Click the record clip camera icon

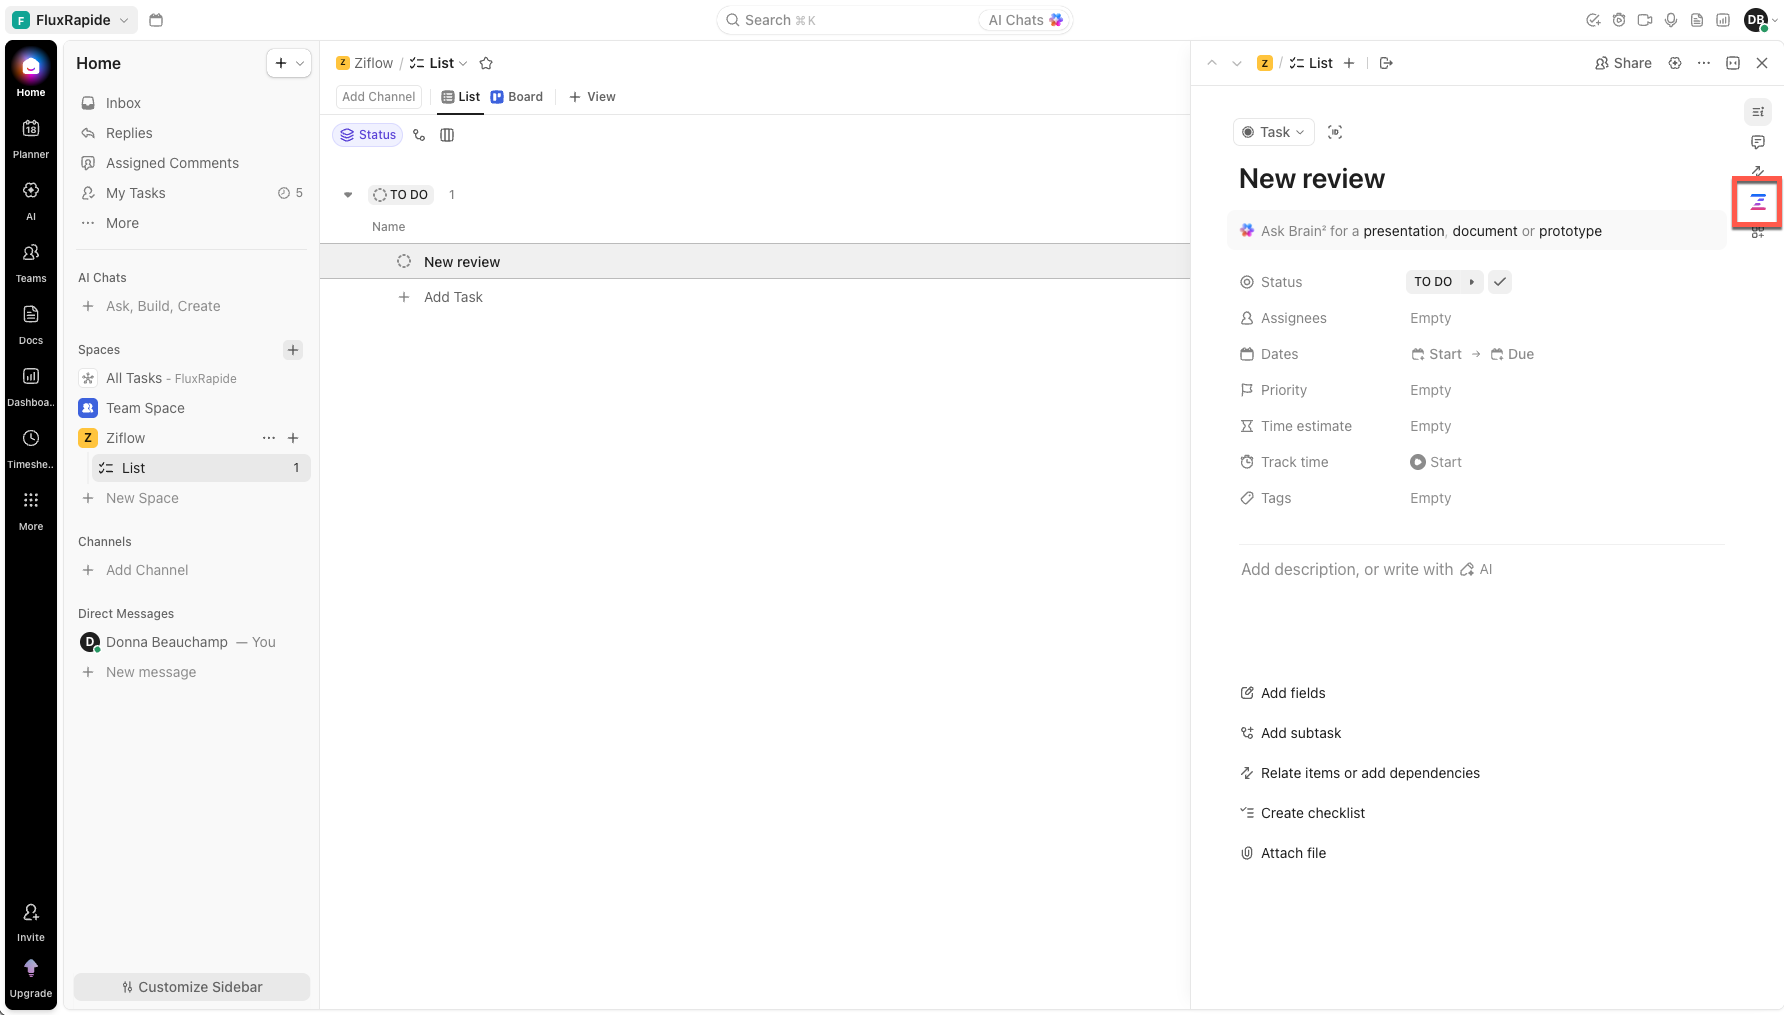coord(1645,20)
